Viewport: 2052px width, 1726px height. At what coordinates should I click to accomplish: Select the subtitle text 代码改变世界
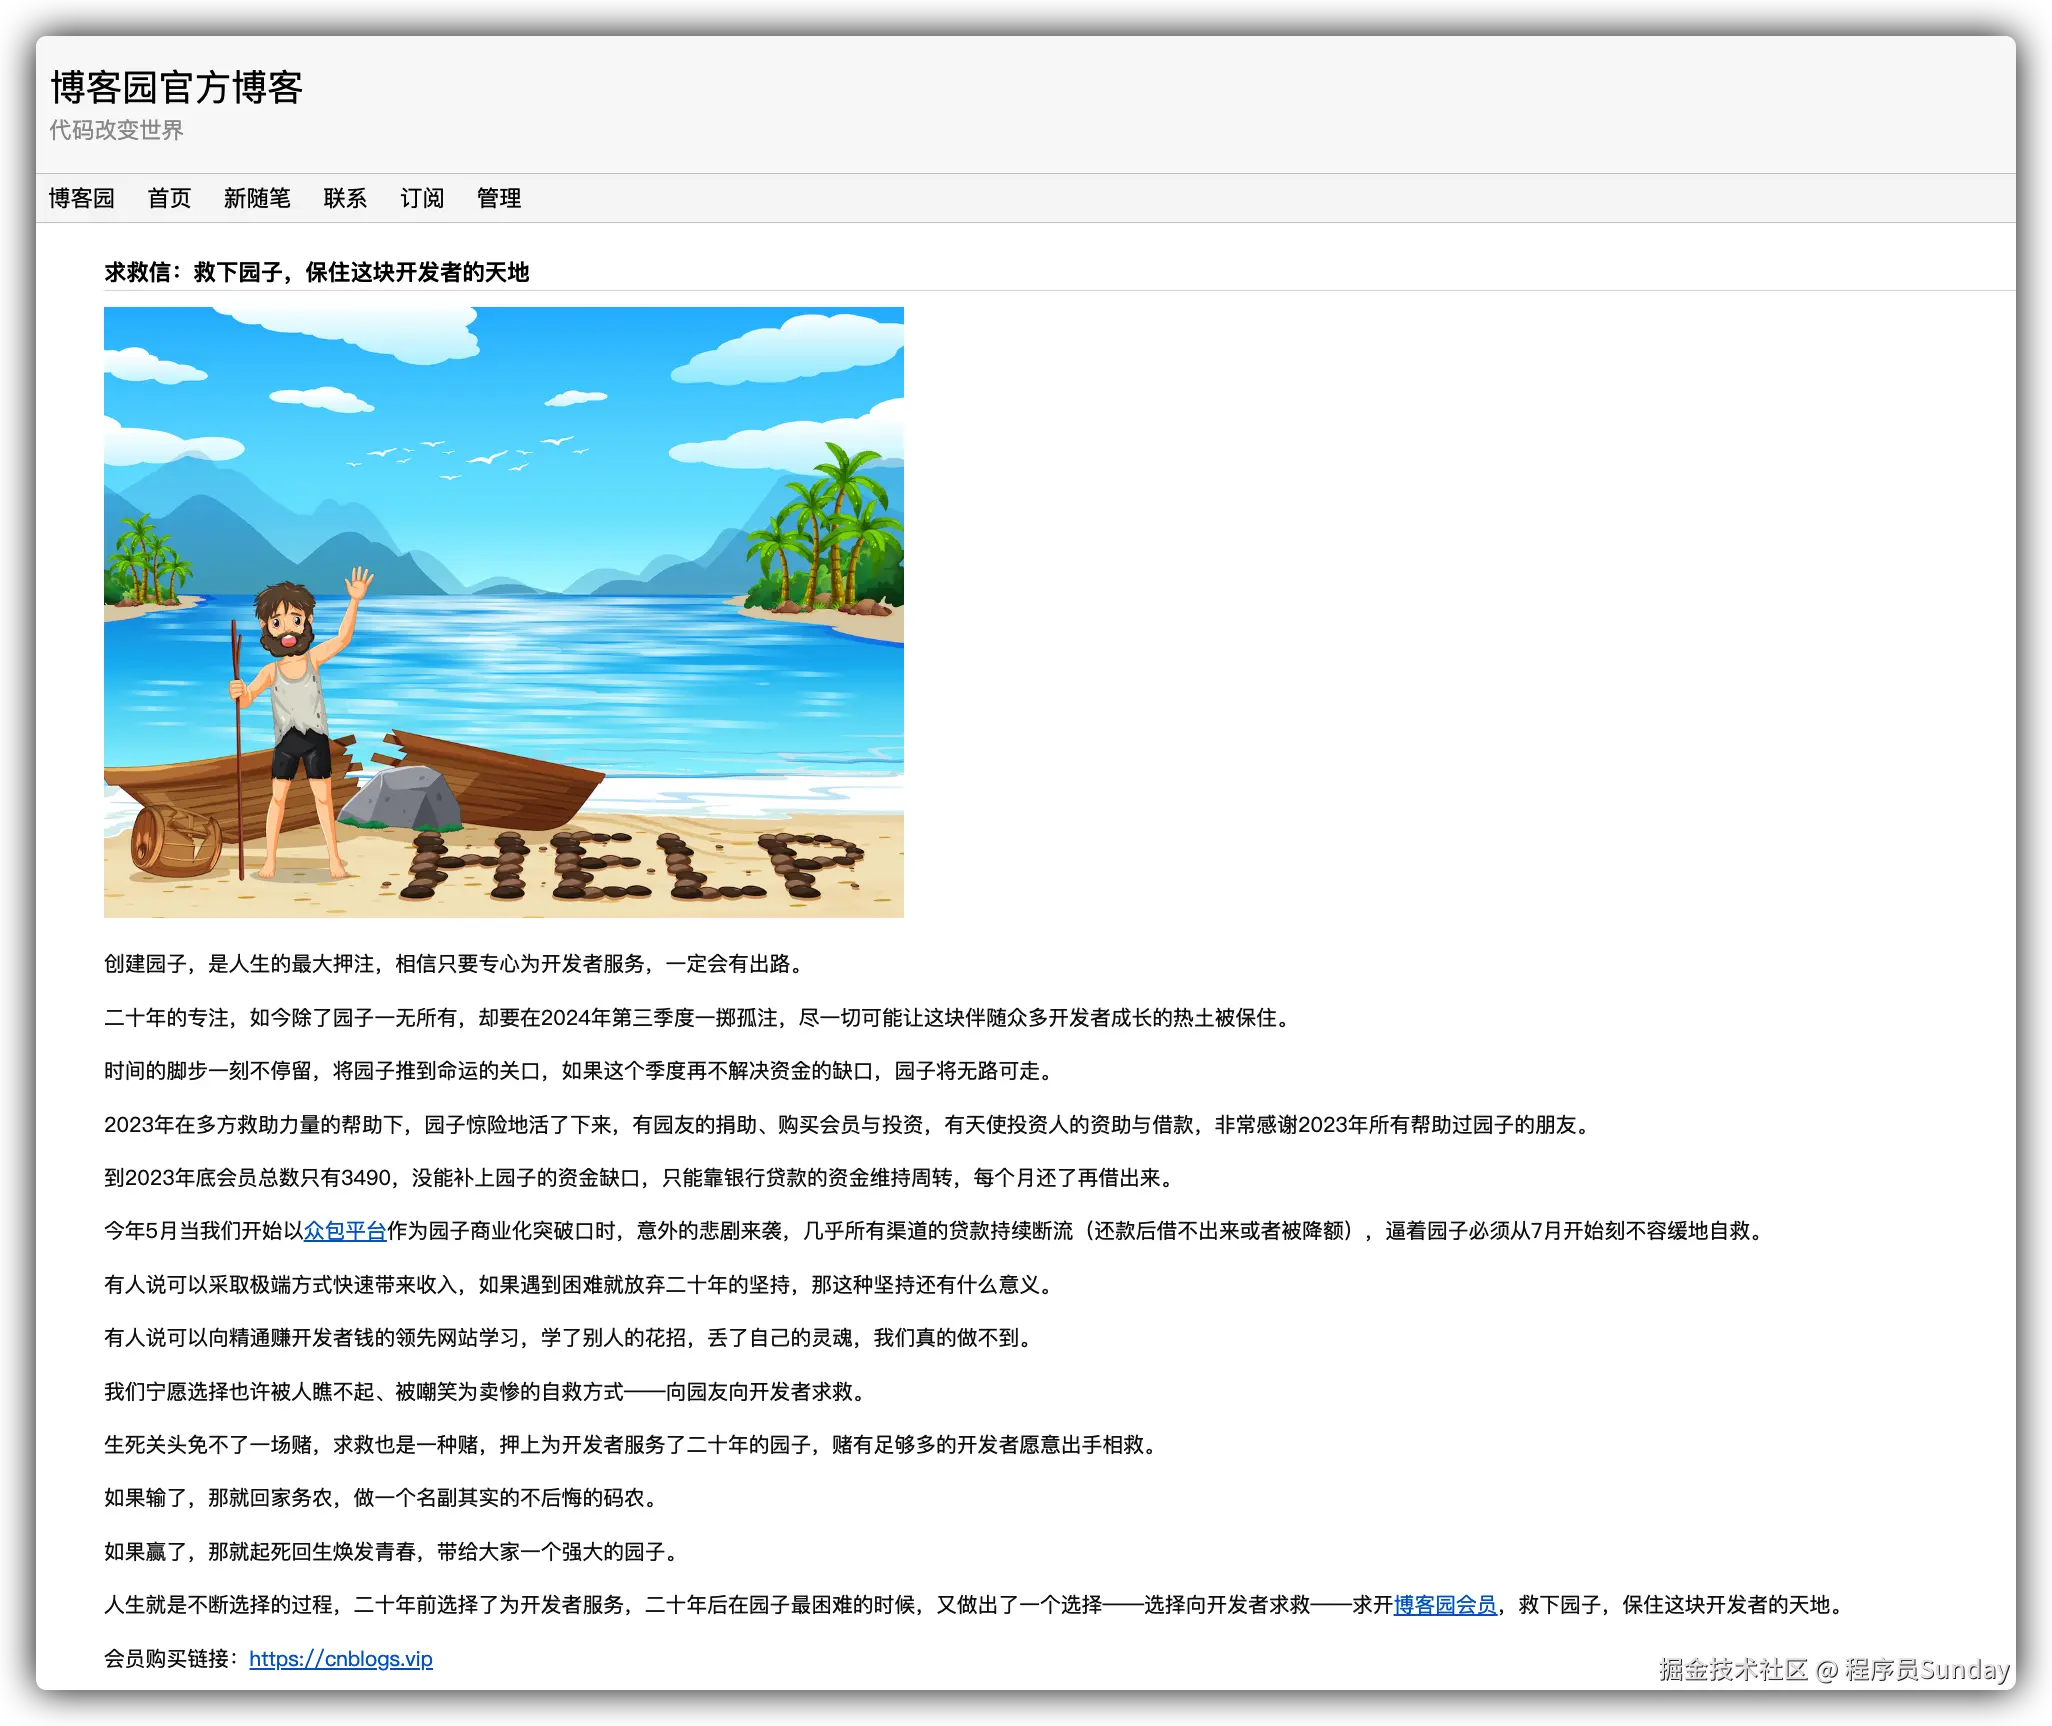click(117, 130)
